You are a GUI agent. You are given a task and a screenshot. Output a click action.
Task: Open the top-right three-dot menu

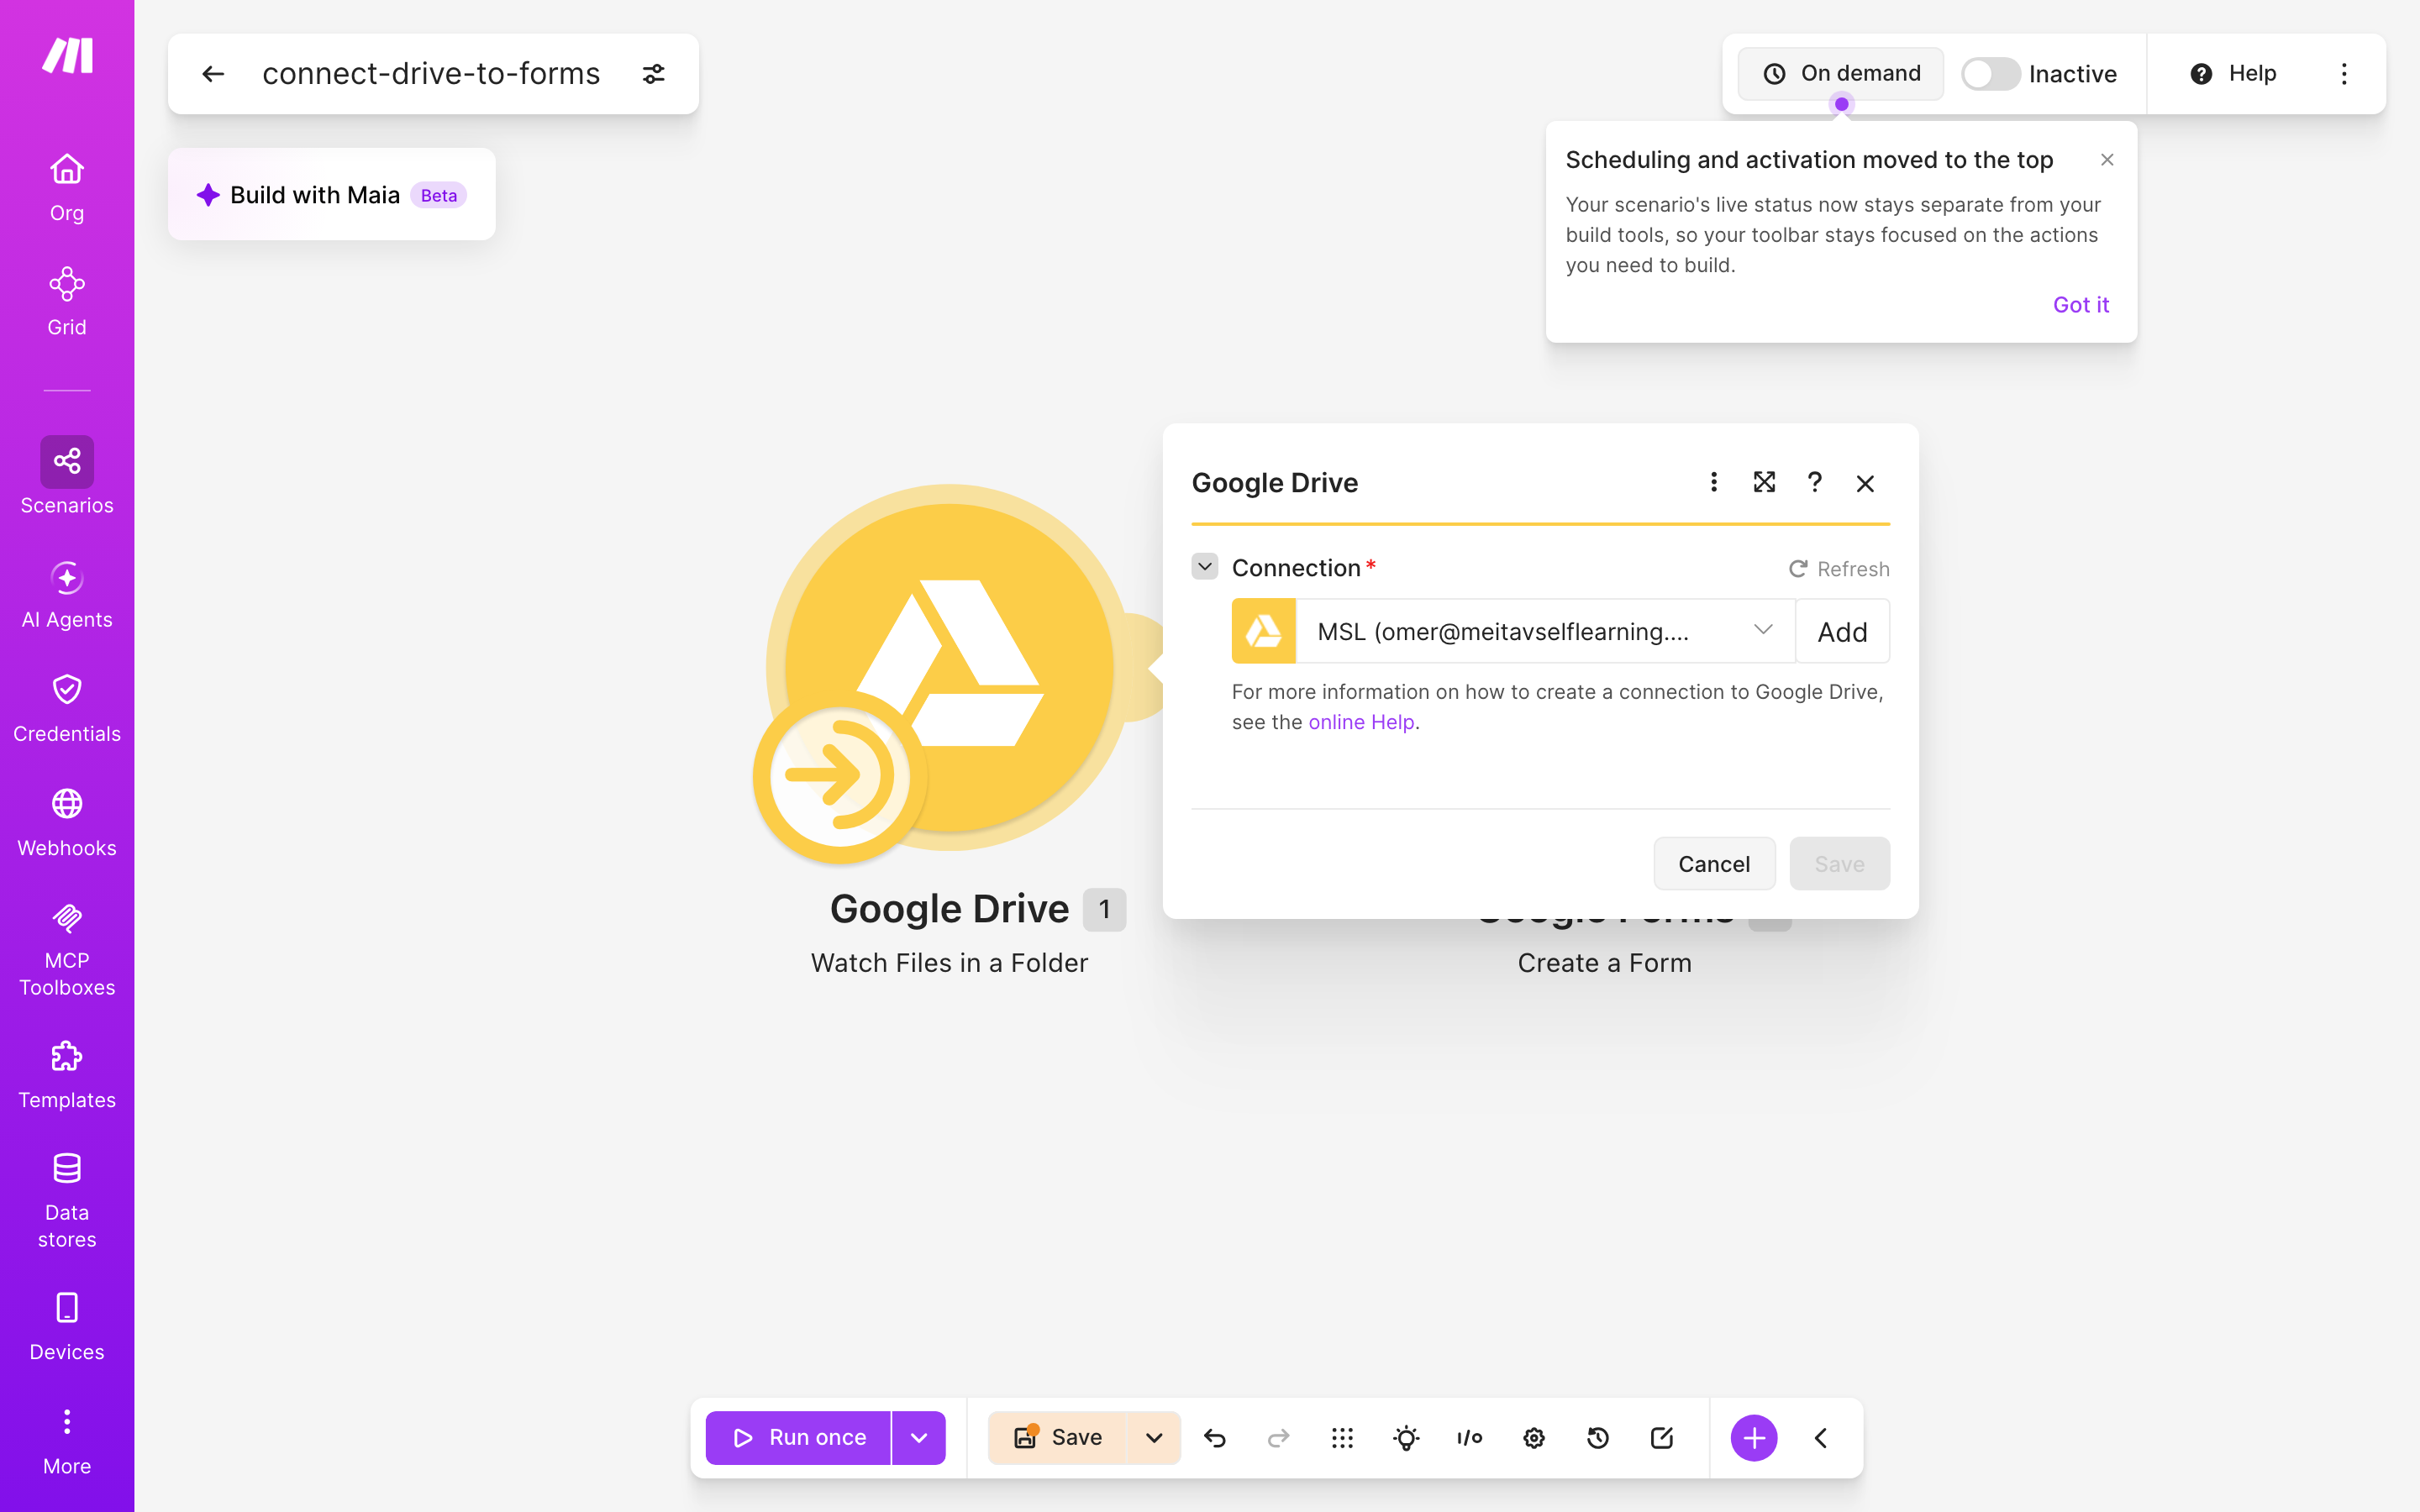[x=2344, y=74]
